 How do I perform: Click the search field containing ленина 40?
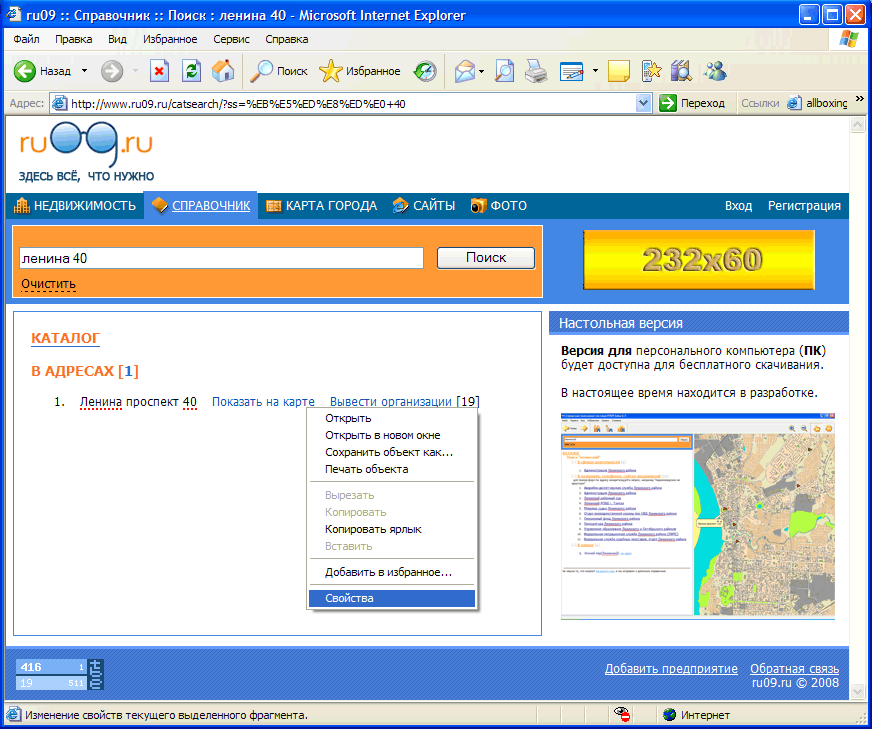tap(221, 258)
